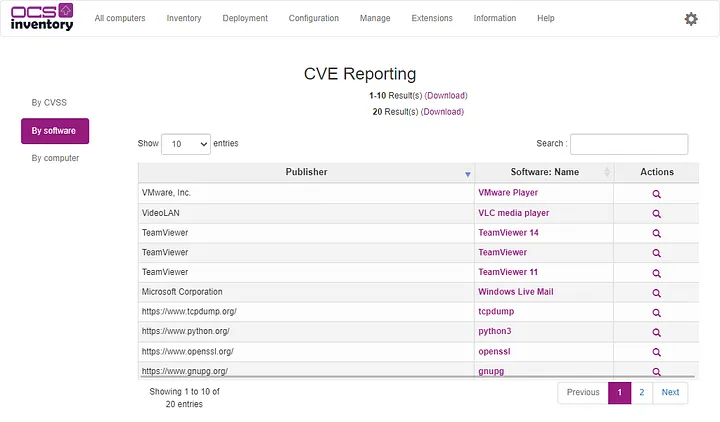The width and height of the screenshot is (720, 422).
Task: Open the Information menu
Action: pos(495,18)
